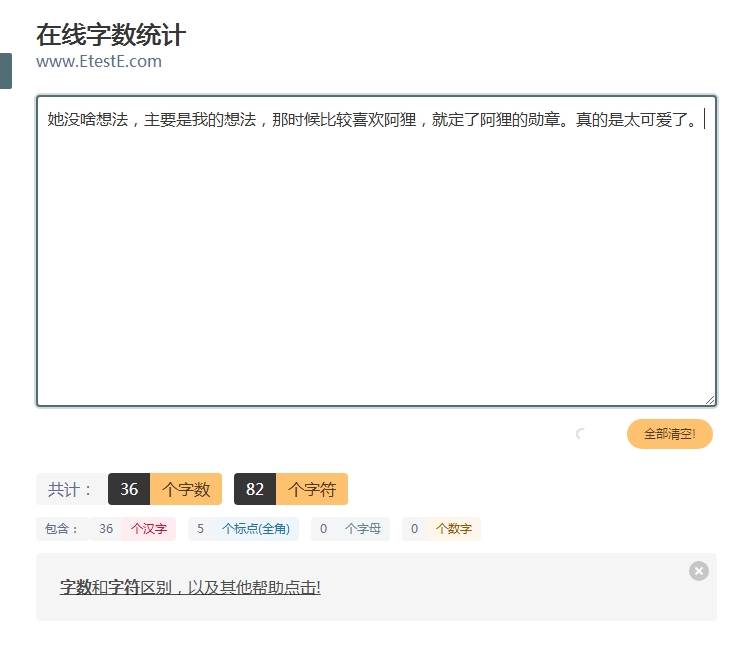Select the 82 个字符 character counter
This screenshot has height=646, width=736.
point(291,489)
